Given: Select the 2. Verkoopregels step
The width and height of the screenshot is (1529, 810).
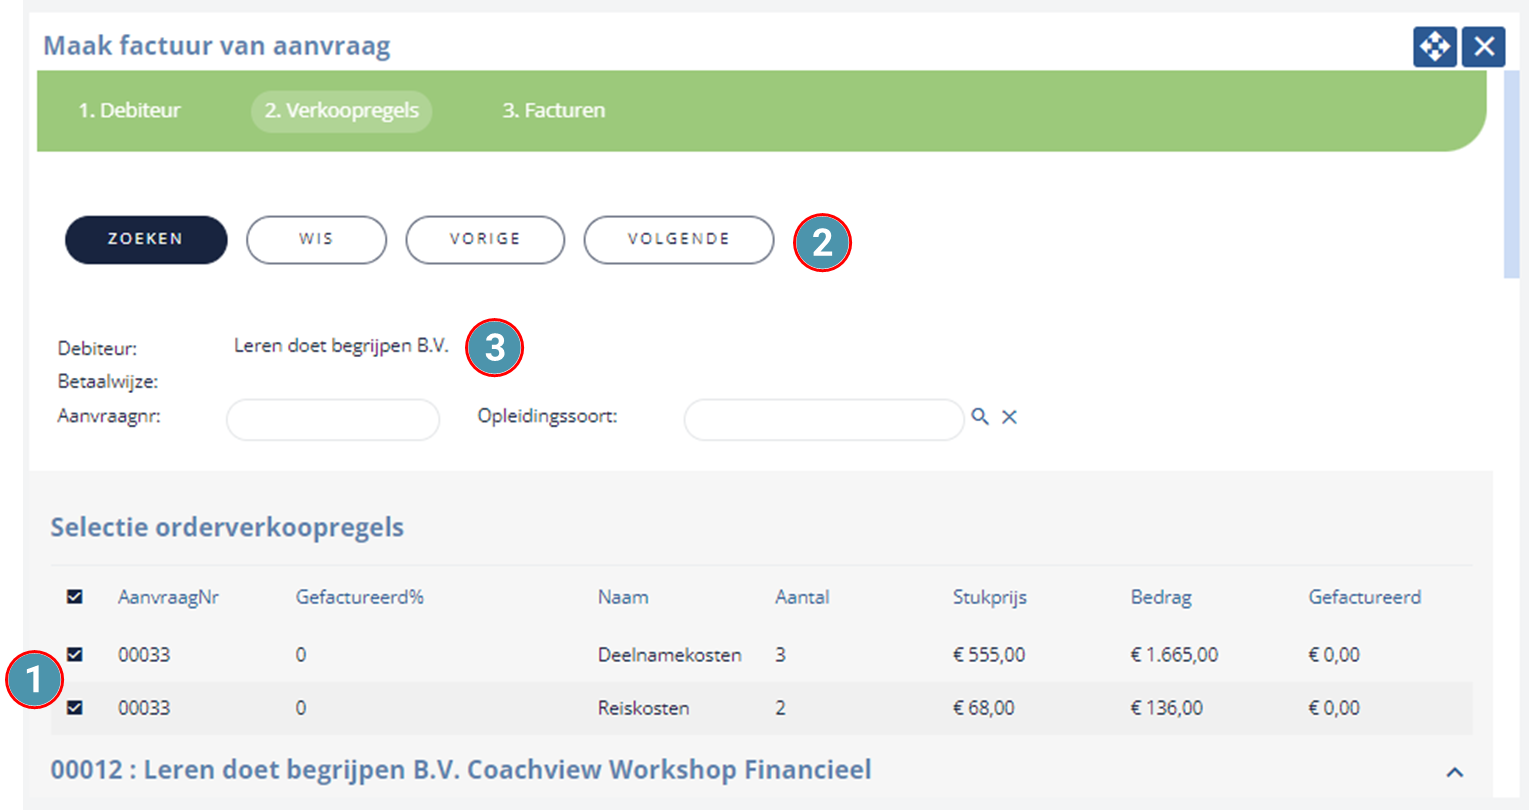Looking at the screenshot, I should click(341, 110).
